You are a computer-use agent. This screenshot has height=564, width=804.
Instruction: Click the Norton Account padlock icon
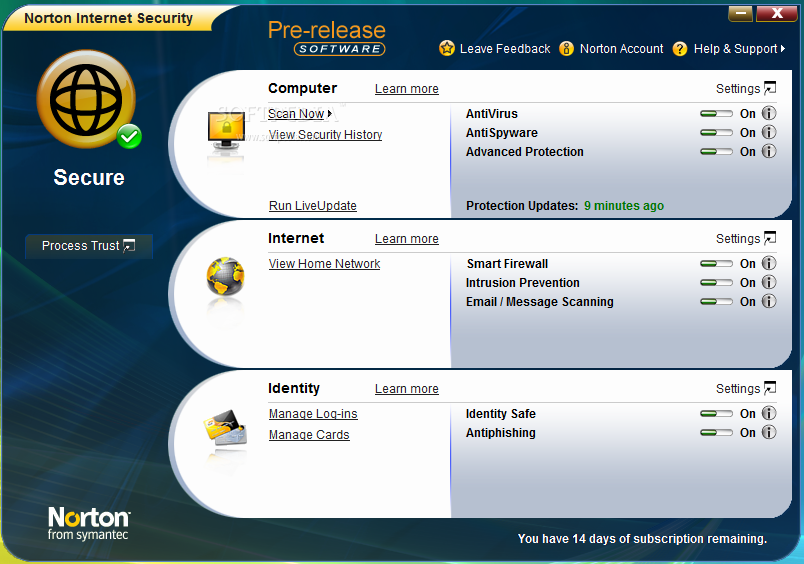pyautogui.click(x=566, y=48)
